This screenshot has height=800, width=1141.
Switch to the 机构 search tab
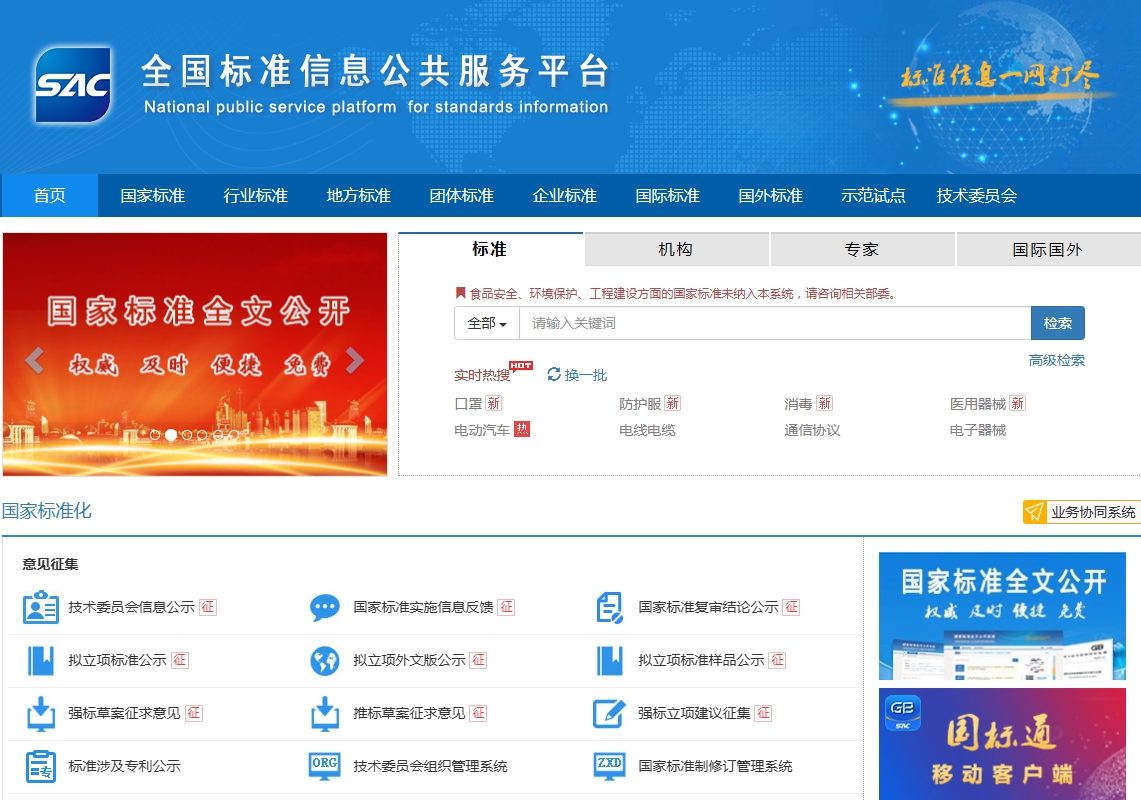point(676,249)
